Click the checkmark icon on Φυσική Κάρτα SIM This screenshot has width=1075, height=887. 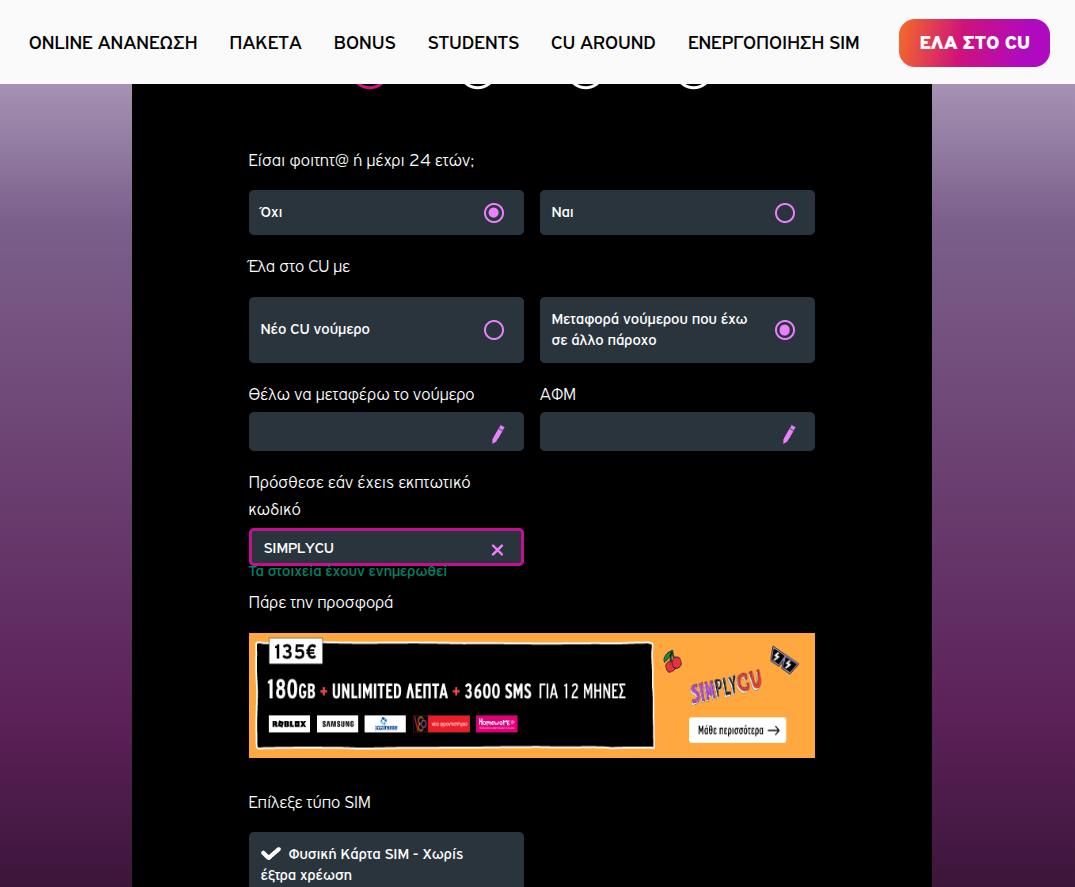click(x=270, y=854)
